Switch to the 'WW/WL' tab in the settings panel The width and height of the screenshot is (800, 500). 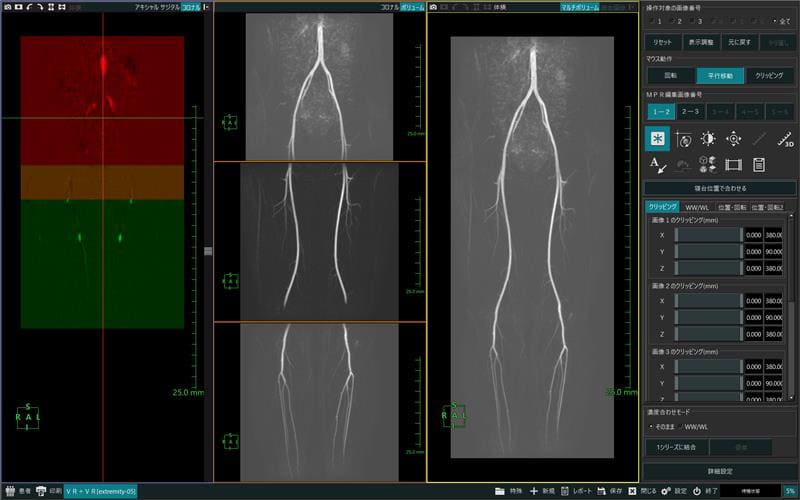697,207
